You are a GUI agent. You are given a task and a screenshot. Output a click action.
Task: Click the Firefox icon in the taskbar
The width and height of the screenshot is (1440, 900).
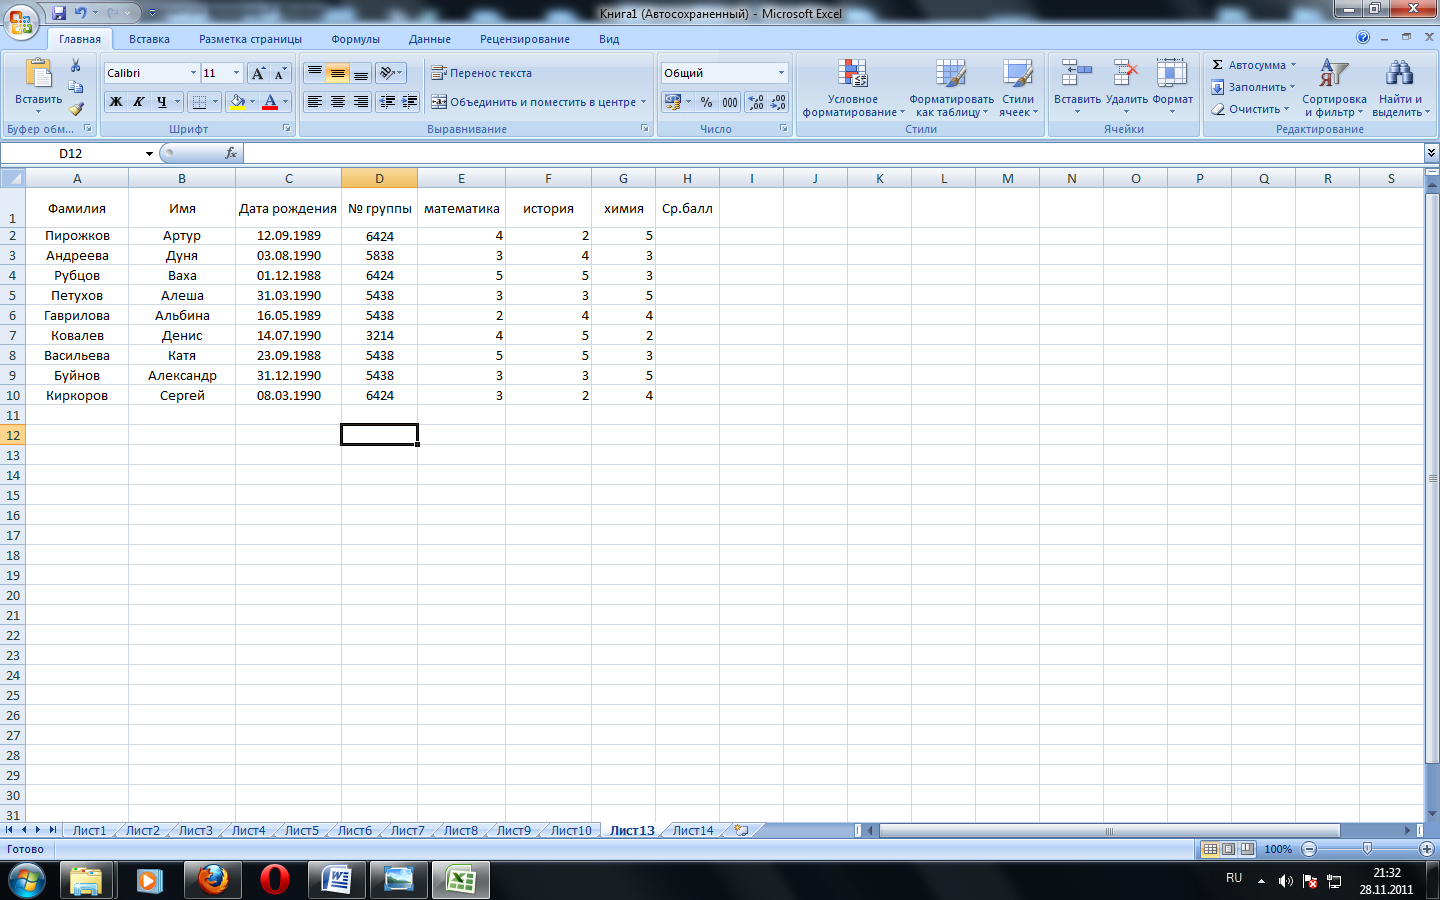click(x=212, y=880)
